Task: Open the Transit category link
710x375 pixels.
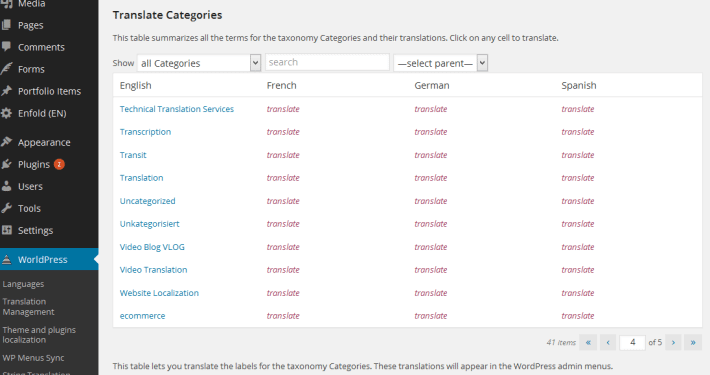Action: [x=133, y=155]
